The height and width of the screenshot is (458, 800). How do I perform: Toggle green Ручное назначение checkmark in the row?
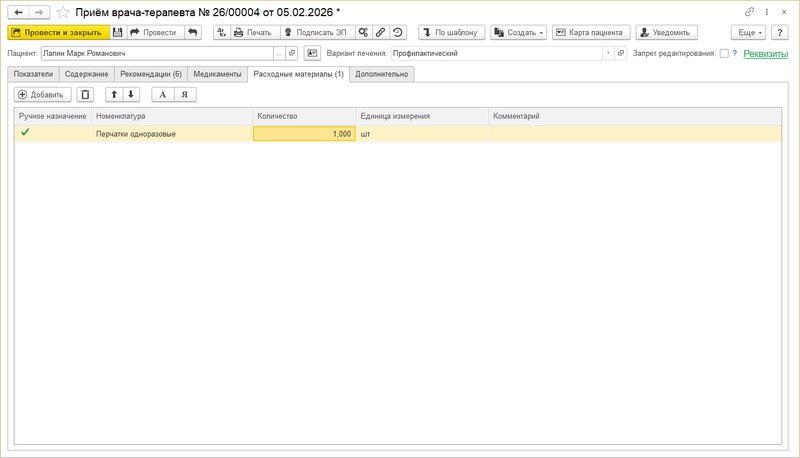coord(24,133)
